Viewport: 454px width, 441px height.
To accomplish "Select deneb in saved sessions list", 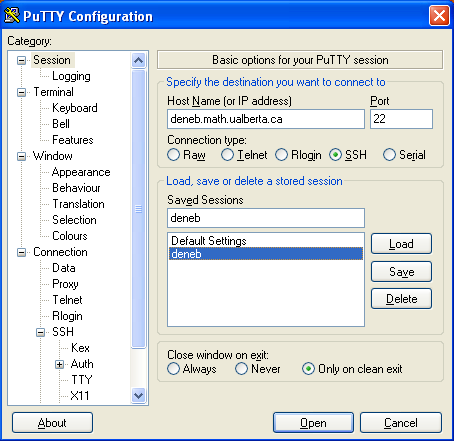I will coord(266,254).
